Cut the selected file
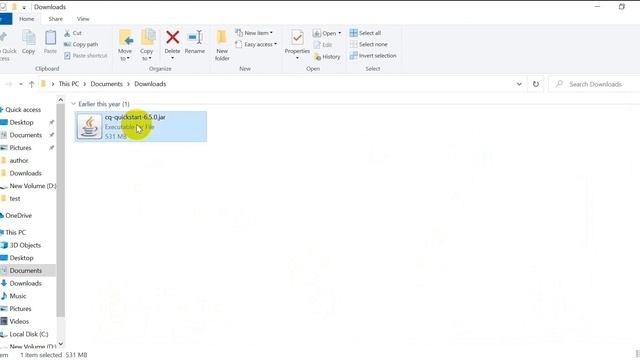This screenshot has height=360, width=640. coord(73,33)
